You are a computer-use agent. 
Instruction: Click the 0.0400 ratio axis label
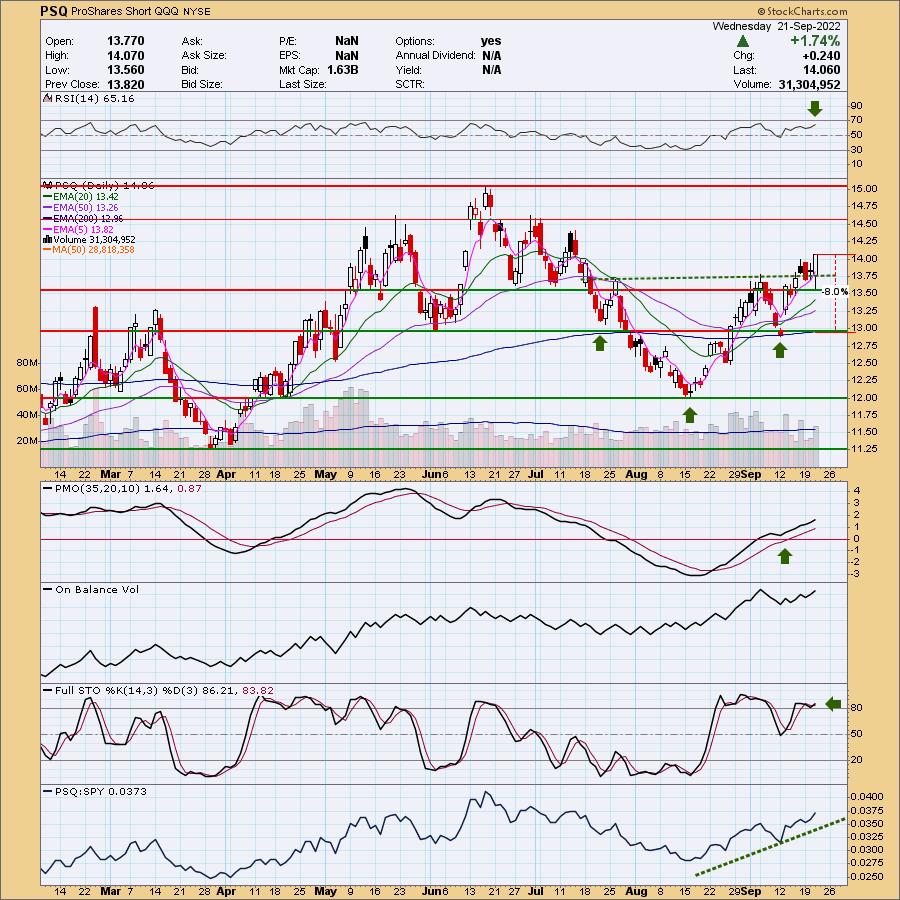pyautogui.click(x=866, y=797)
